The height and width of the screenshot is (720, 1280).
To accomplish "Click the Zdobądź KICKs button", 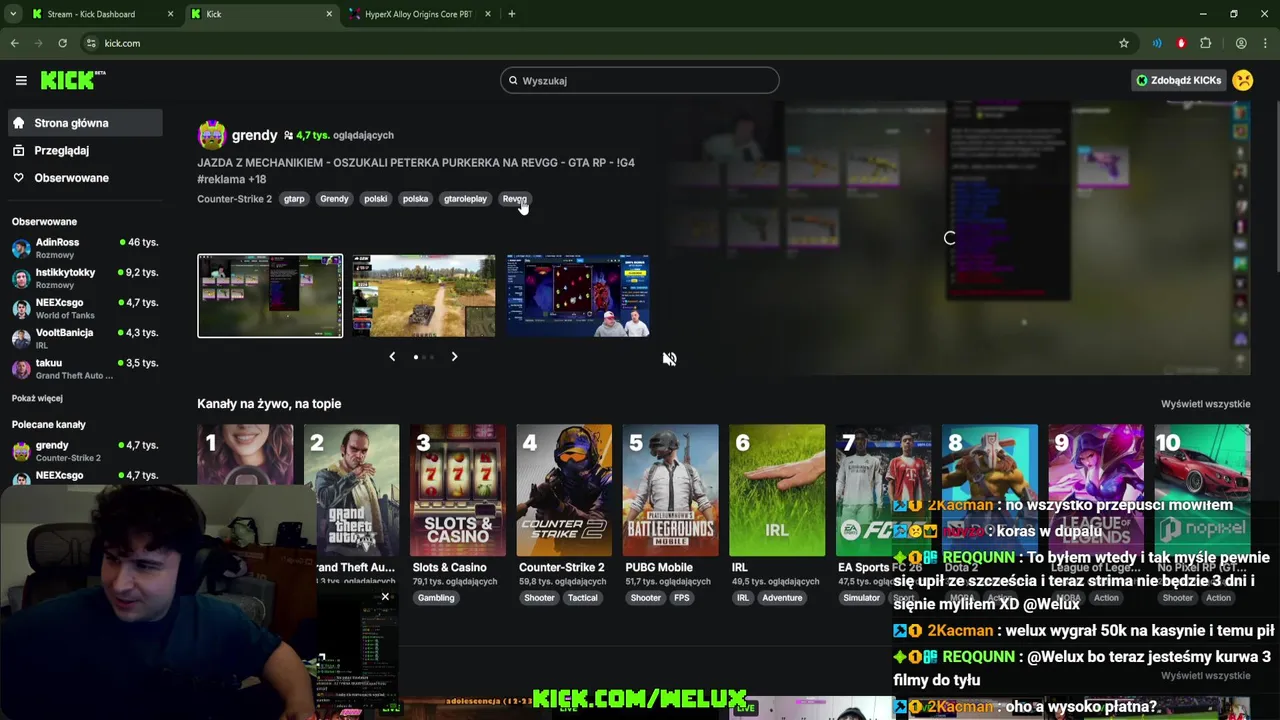I will click(x=1179, y=80).
